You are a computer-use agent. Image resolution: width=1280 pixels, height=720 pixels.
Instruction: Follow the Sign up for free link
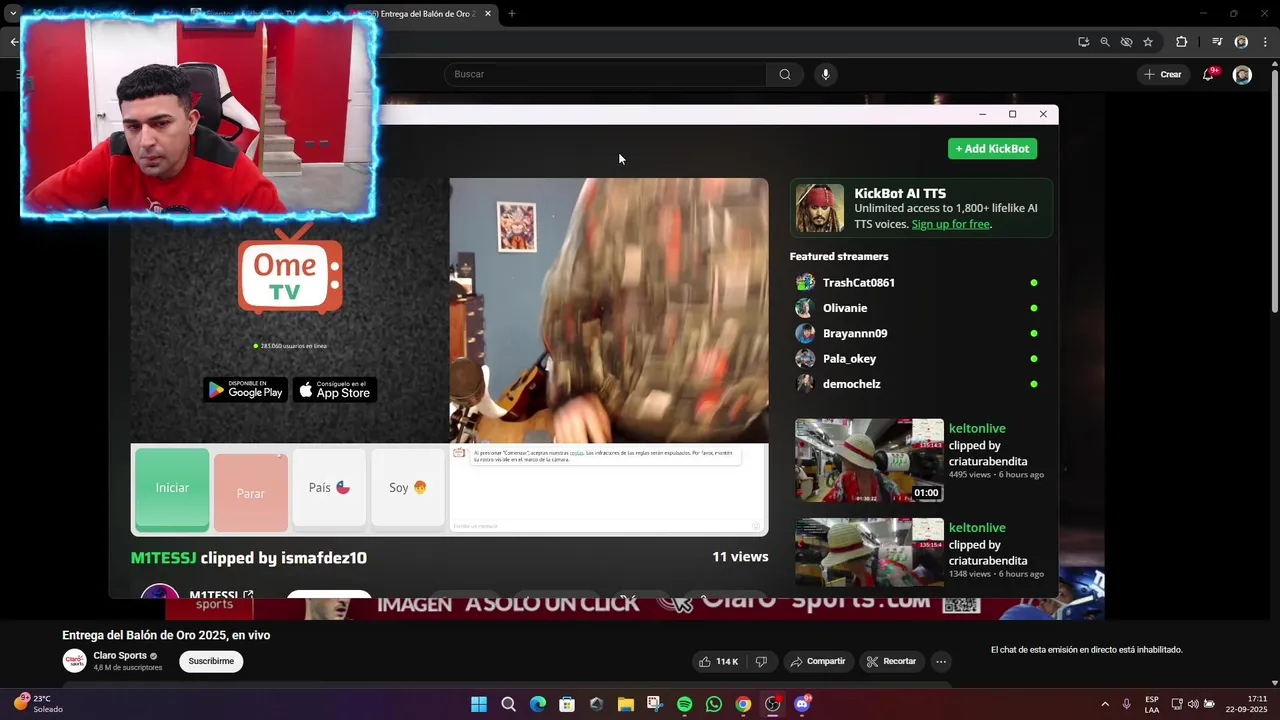(x=950, y=224)
